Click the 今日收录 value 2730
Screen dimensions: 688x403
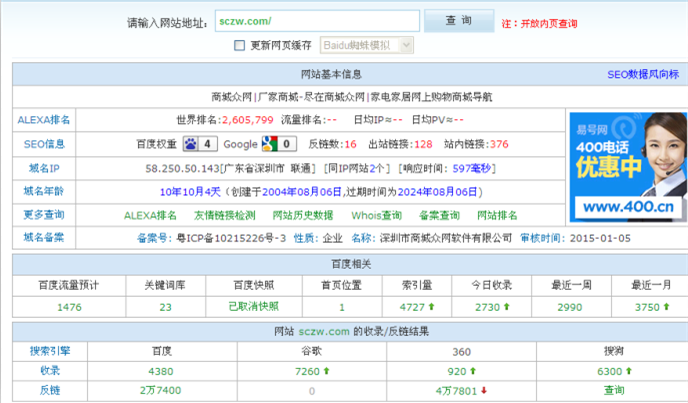pos(487,307)
